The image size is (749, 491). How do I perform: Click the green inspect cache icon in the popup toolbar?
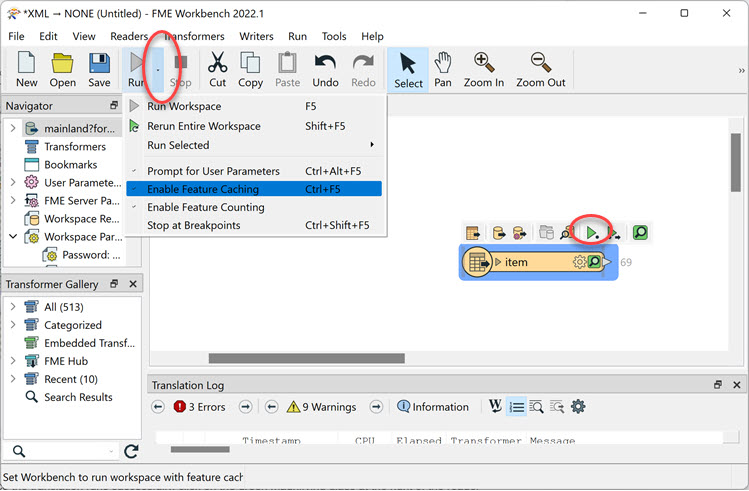[x=640, y=233]
